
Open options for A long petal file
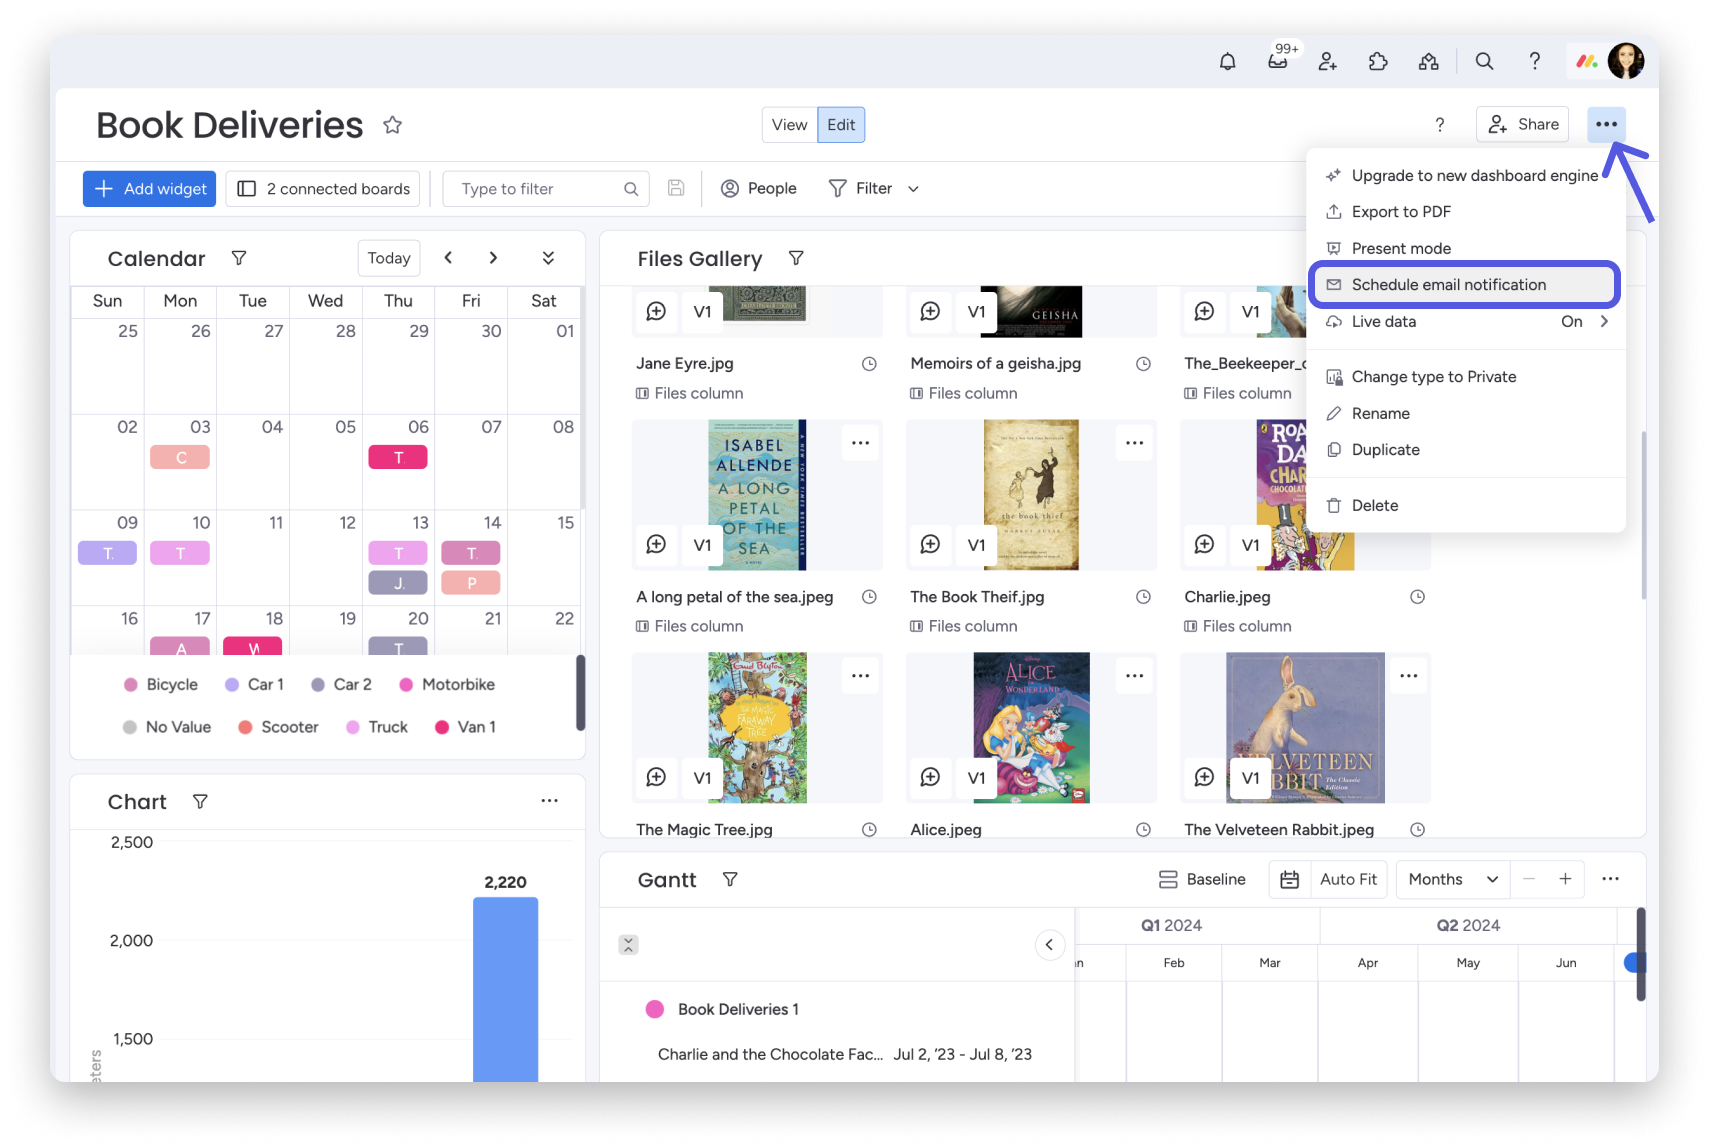coord(860,443)
